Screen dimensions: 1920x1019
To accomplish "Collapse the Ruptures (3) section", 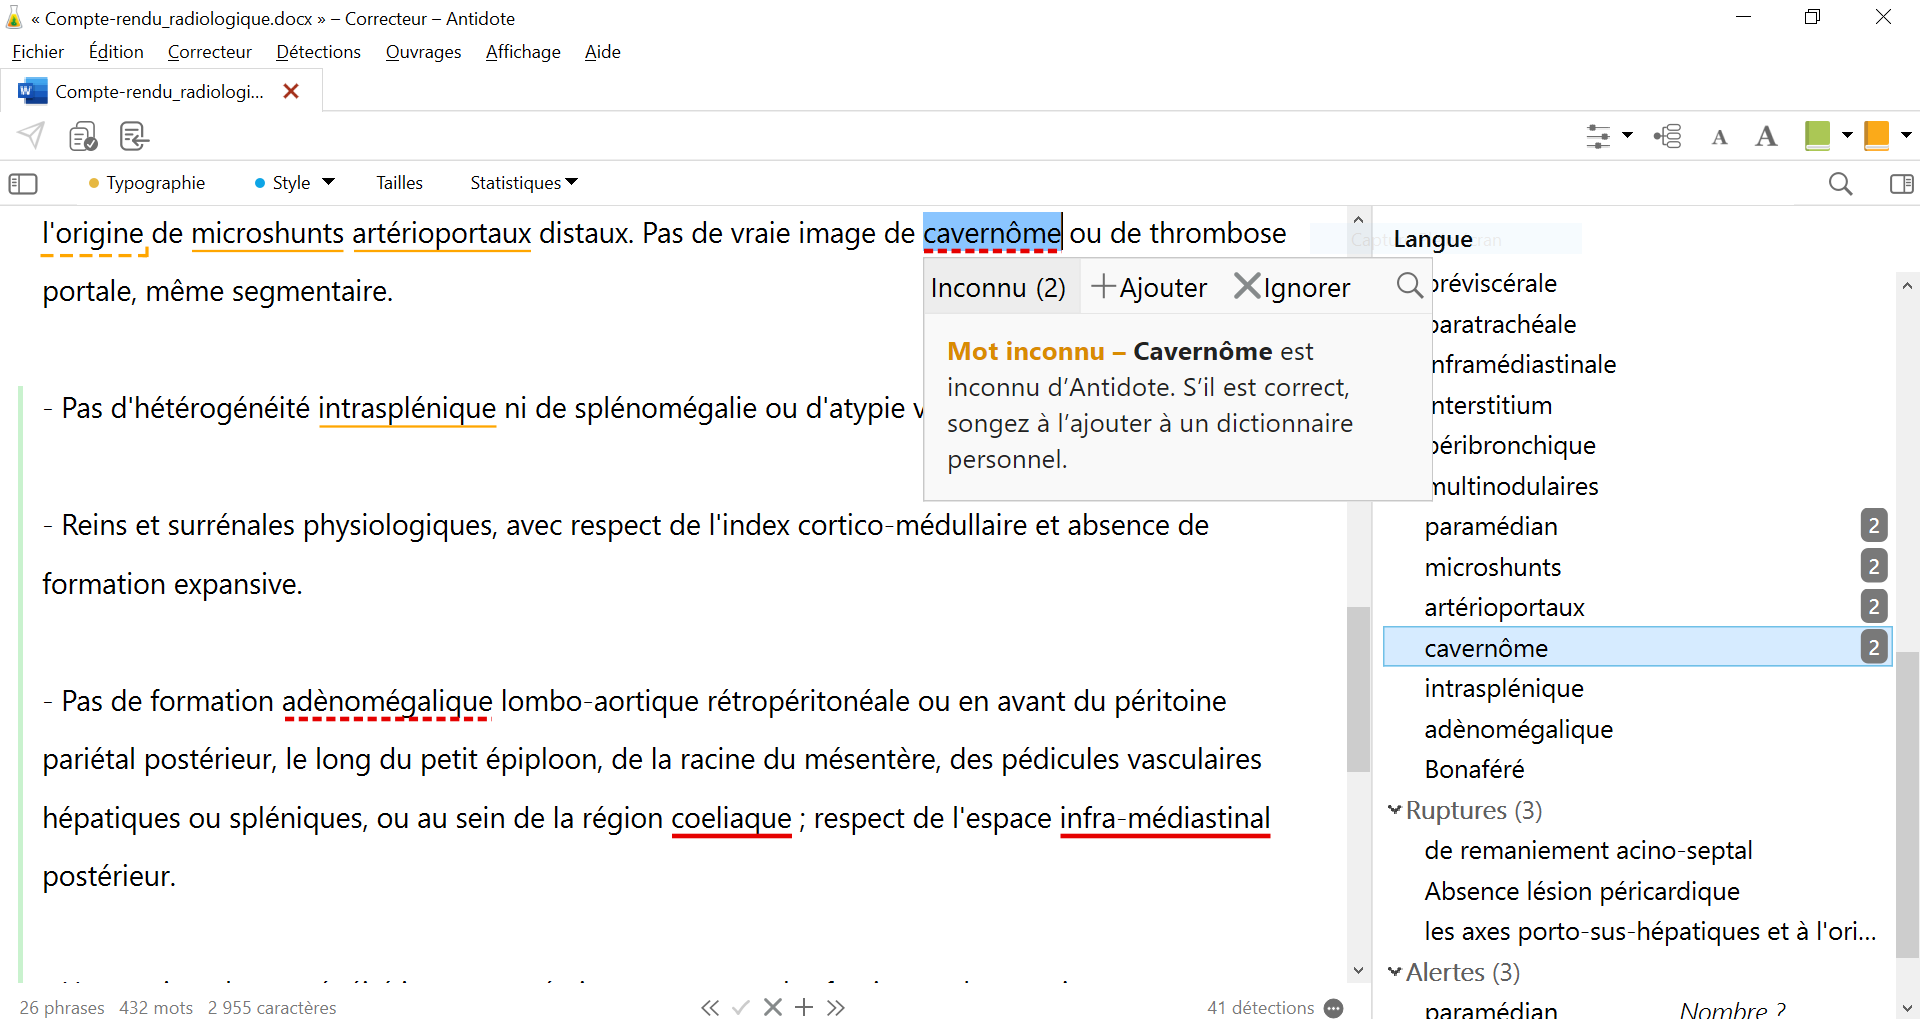I will tap(1394, 810).
